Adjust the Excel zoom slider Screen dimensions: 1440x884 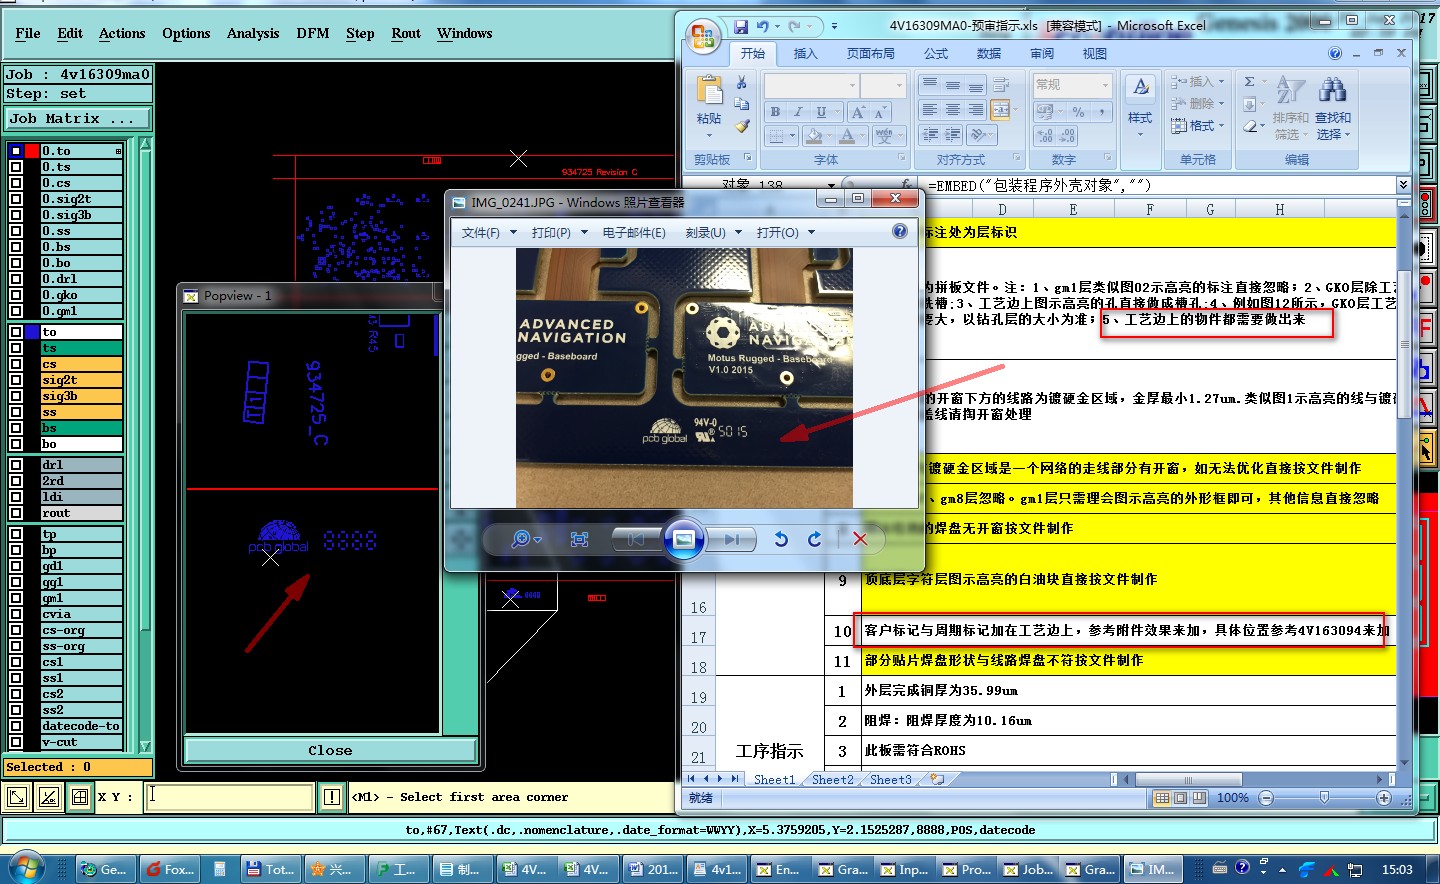coord(1324,798)
